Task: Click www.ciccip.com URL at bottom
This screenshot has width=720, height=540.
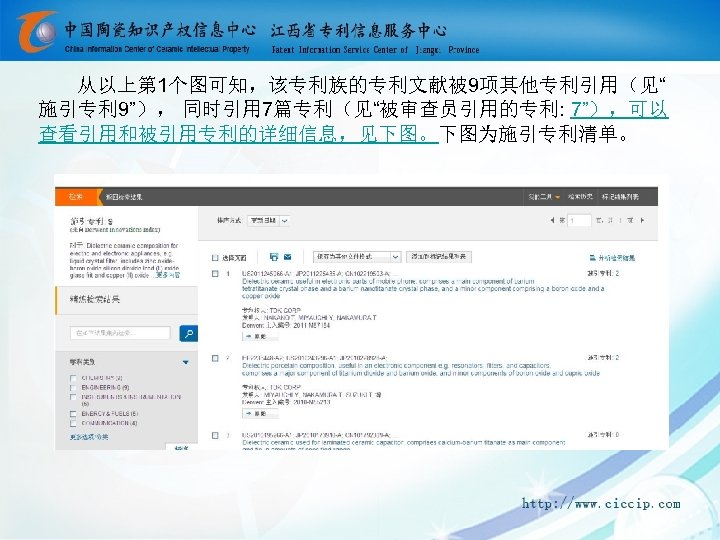Action: coord(601,504)
